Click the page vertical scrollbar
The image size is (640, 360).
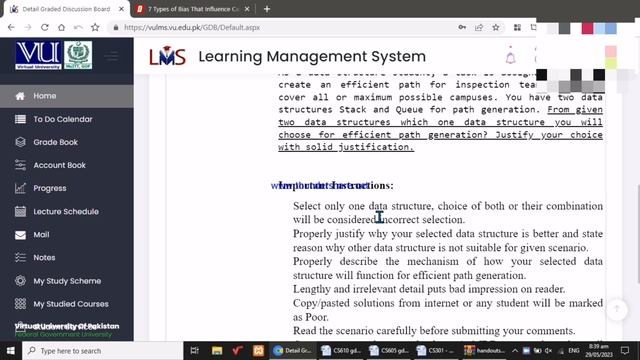tap(637, 233)
